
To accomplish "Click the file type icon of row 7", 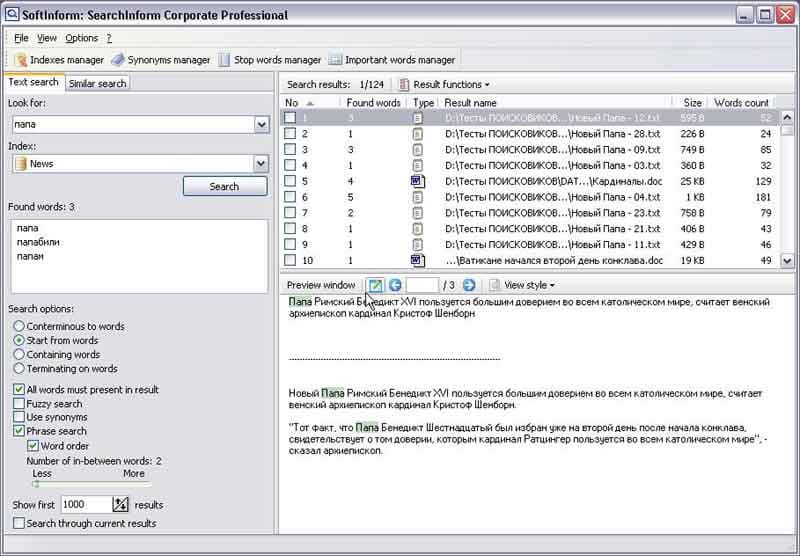I will pos(417,213).
